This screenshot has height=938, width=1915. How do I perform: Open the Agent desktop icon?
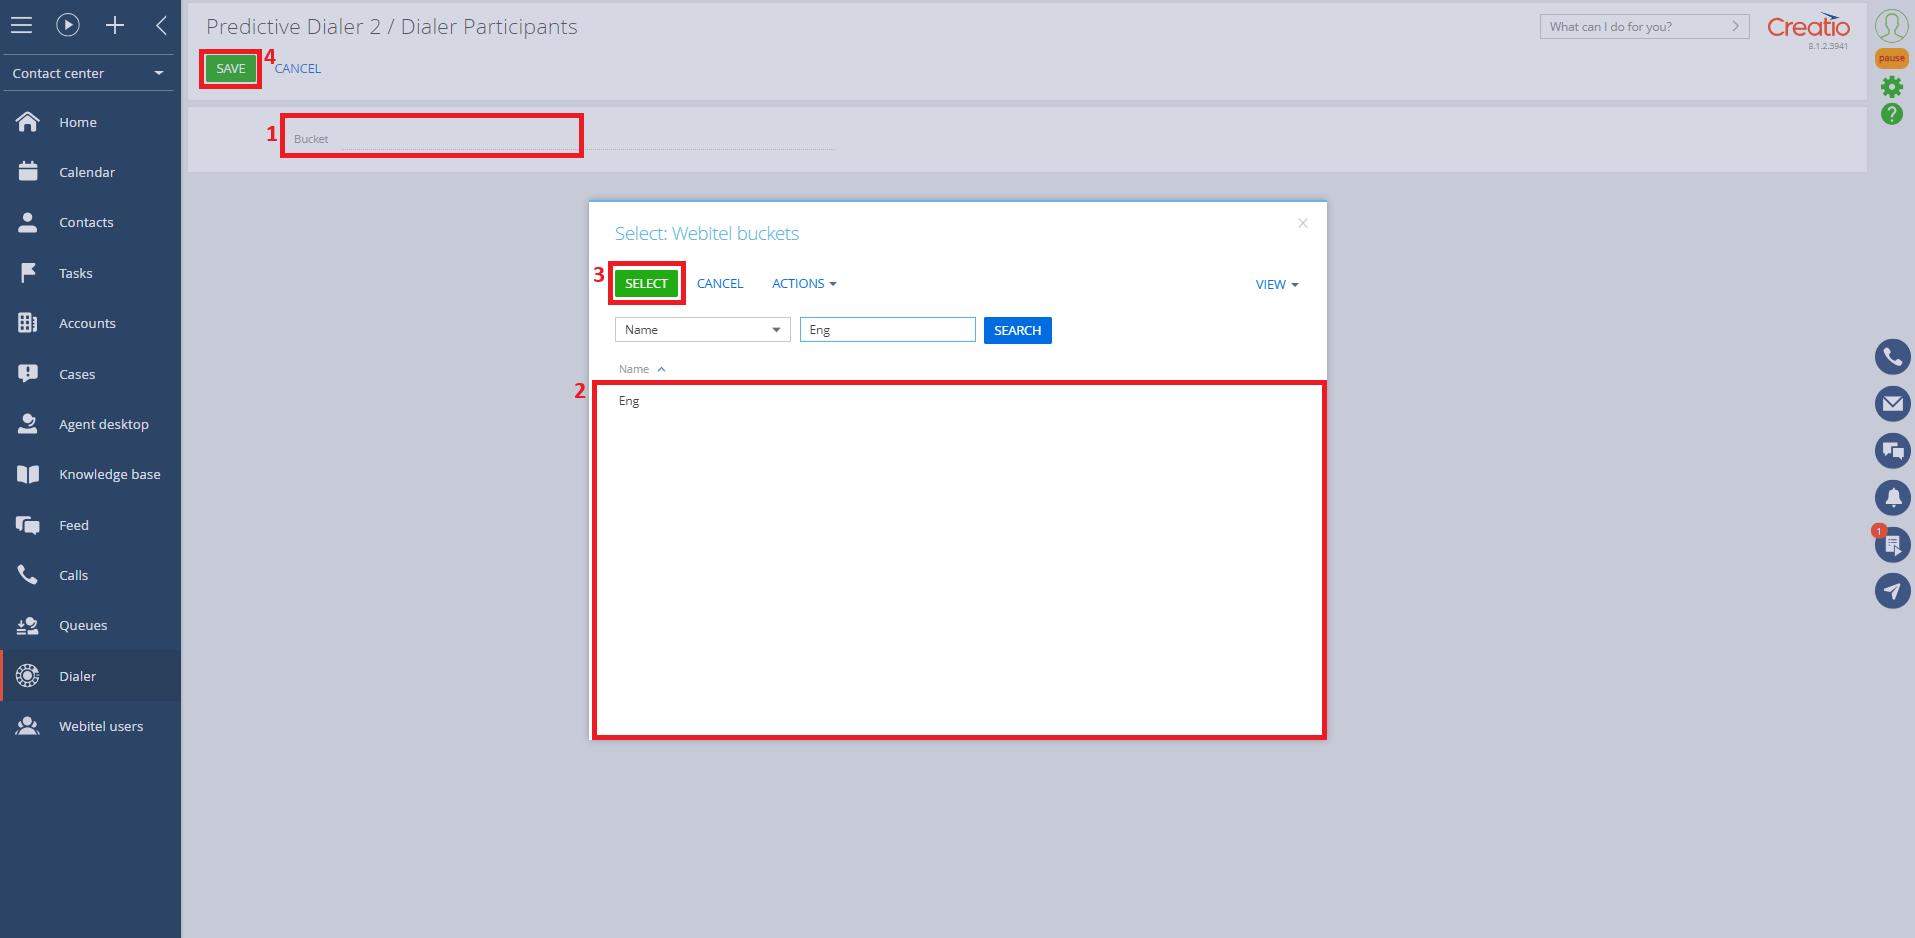pos(28,424)
